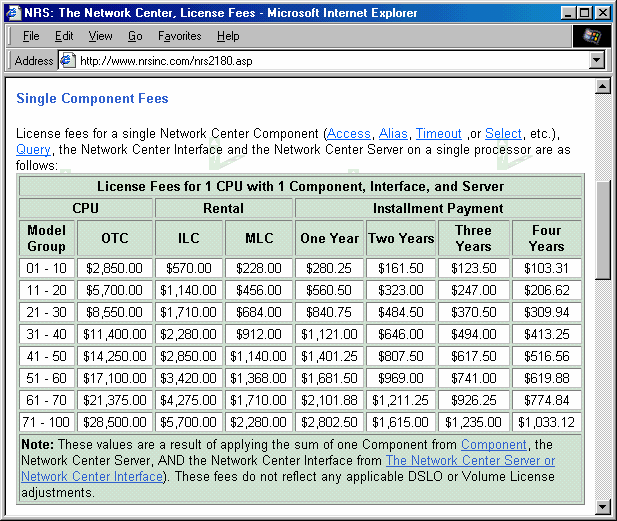This screenshot has width=617, height=521.
Task: Open the Query link
Action: tap(33, 150)
